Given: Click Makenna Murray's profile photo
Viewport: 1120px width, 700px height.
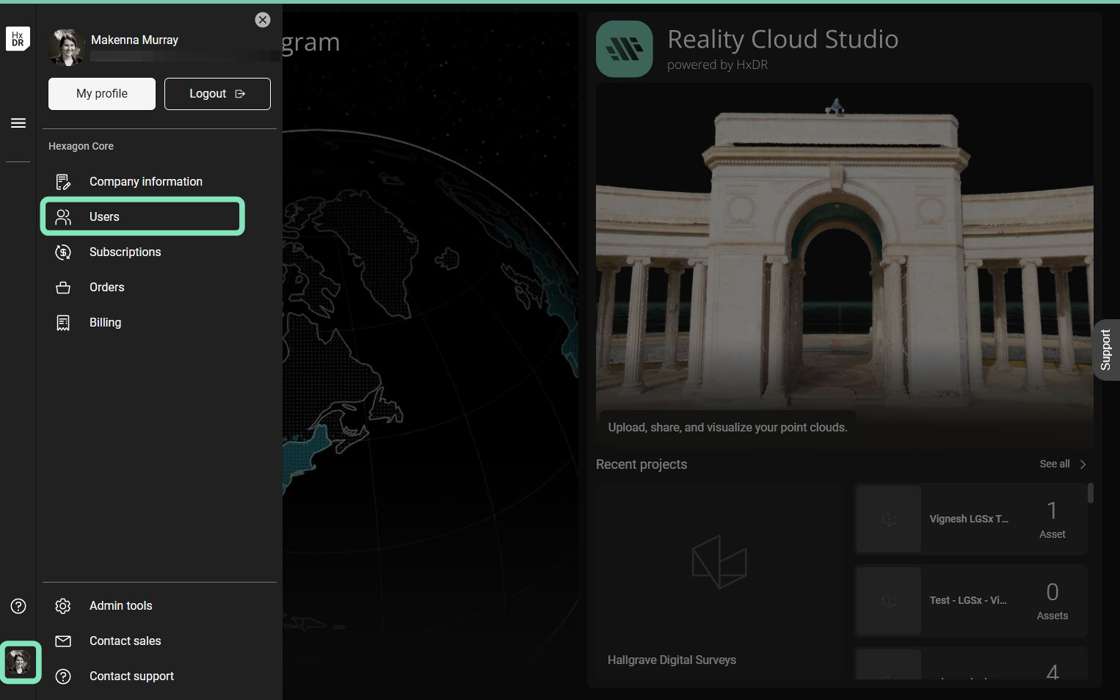Looking at the screenshot, I should (66, 47).
